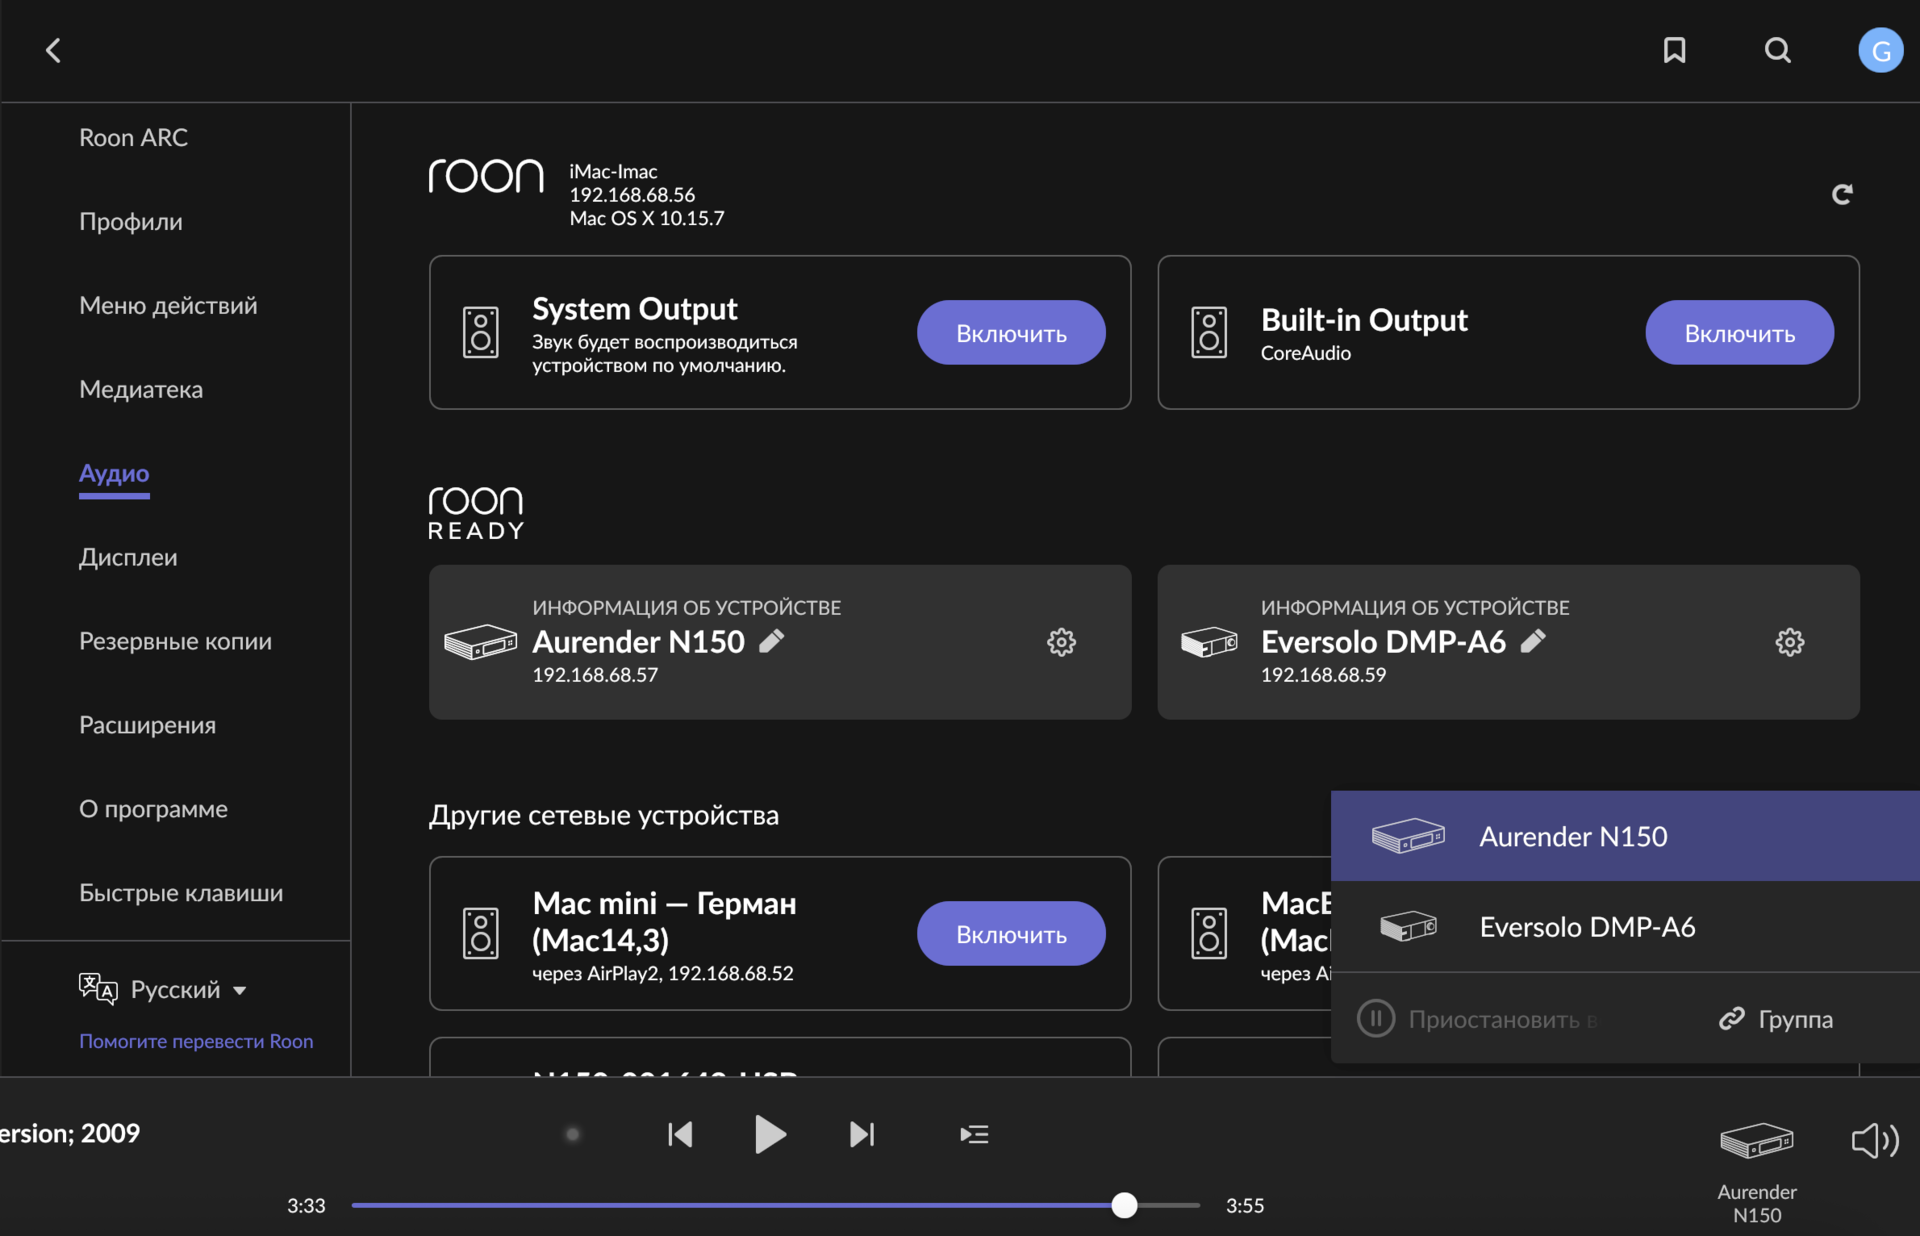The width and height of the screenshot is (1920, 1236).
Task: Click the playback seek bar handle
Action: click(x=1124, y=1205)
